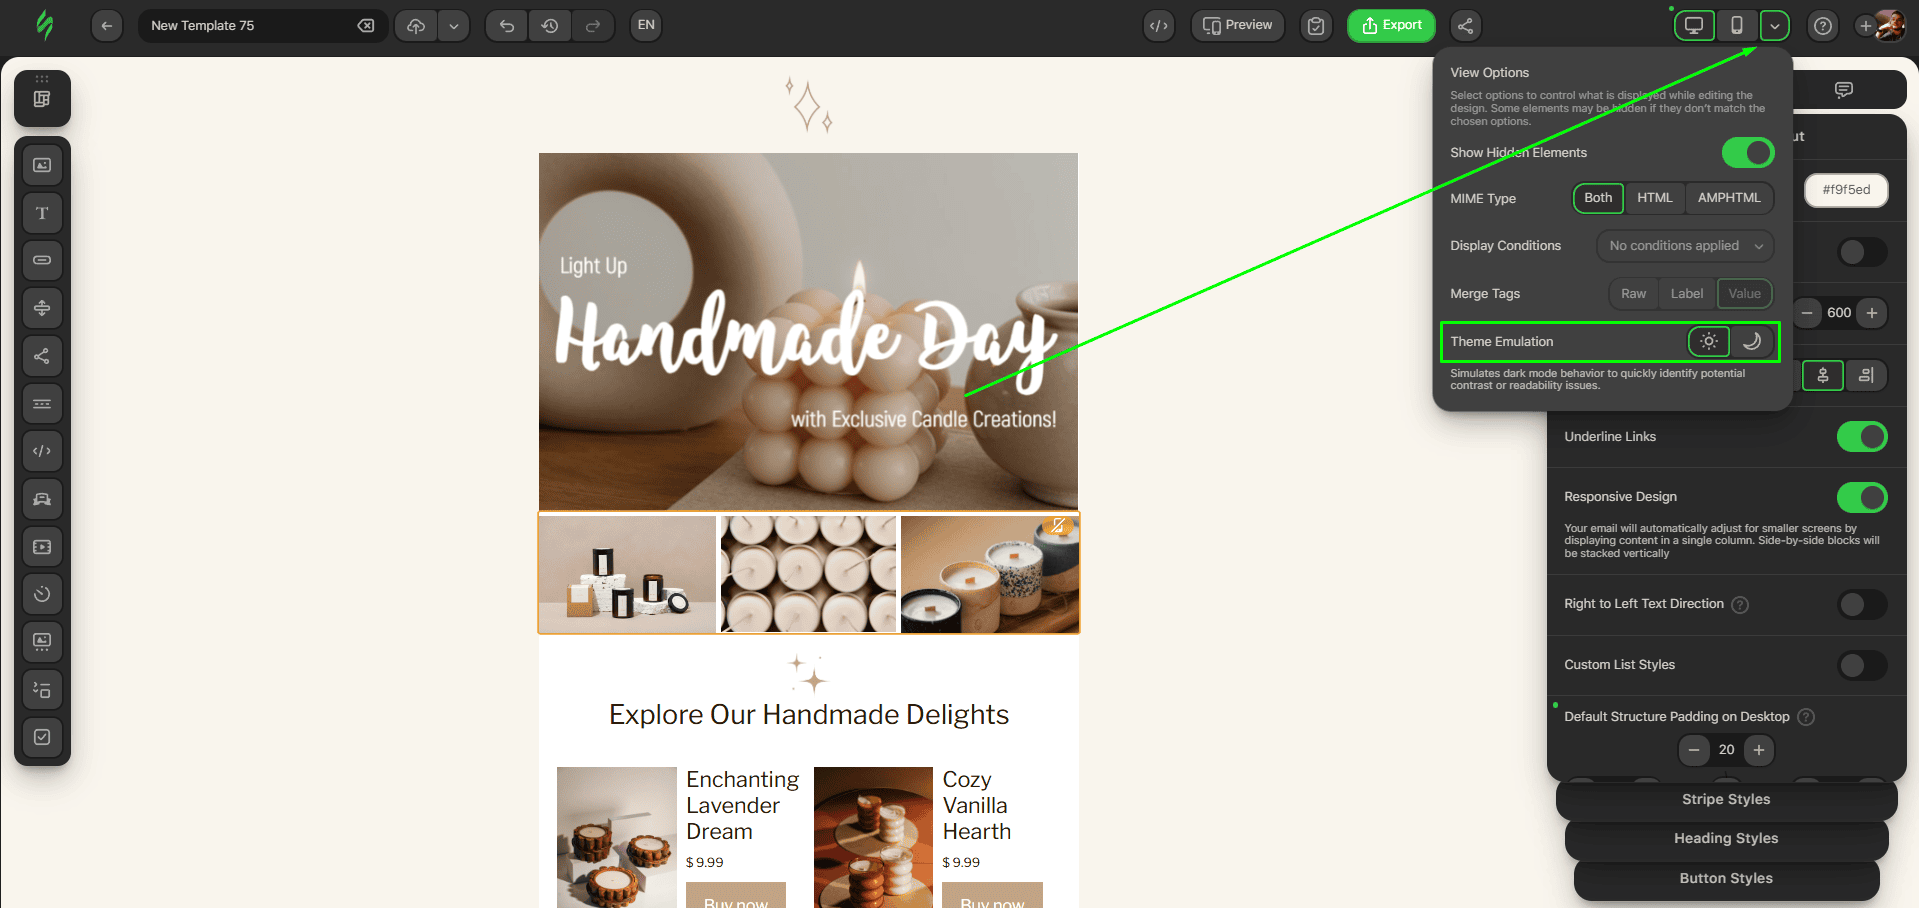Collapse the view options chevron dropdown
Viewport: 1919px width, 908px height.
click(x=1775, y=26)
